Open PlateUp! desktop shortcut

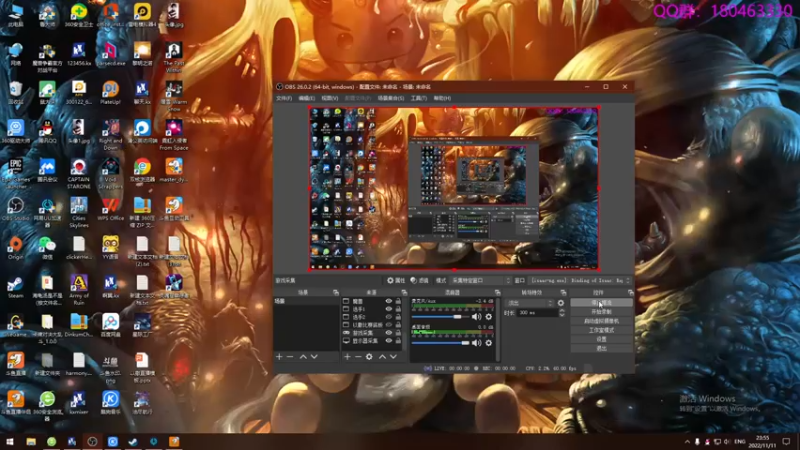[x=110, y=94]
